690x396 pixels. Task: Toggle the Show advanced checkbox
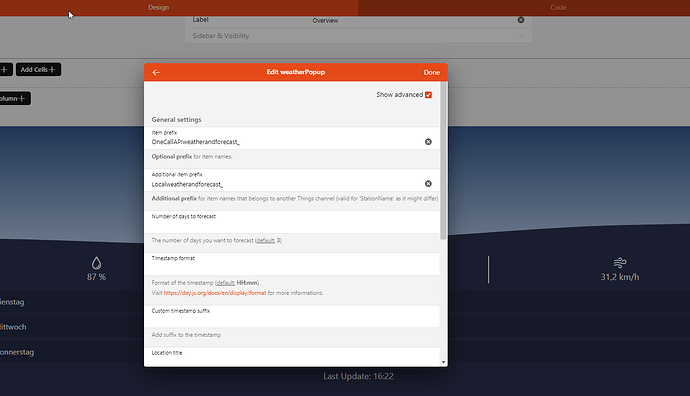point(428,95)
